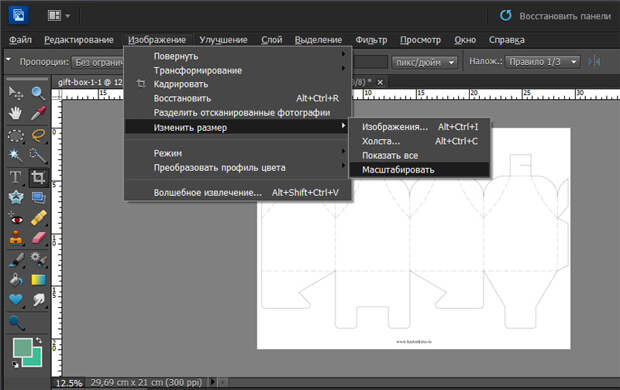Open the arrange documents layout dropdown
Image resolution: width=620 pixels, height=390 pixels.
[59, 16]
